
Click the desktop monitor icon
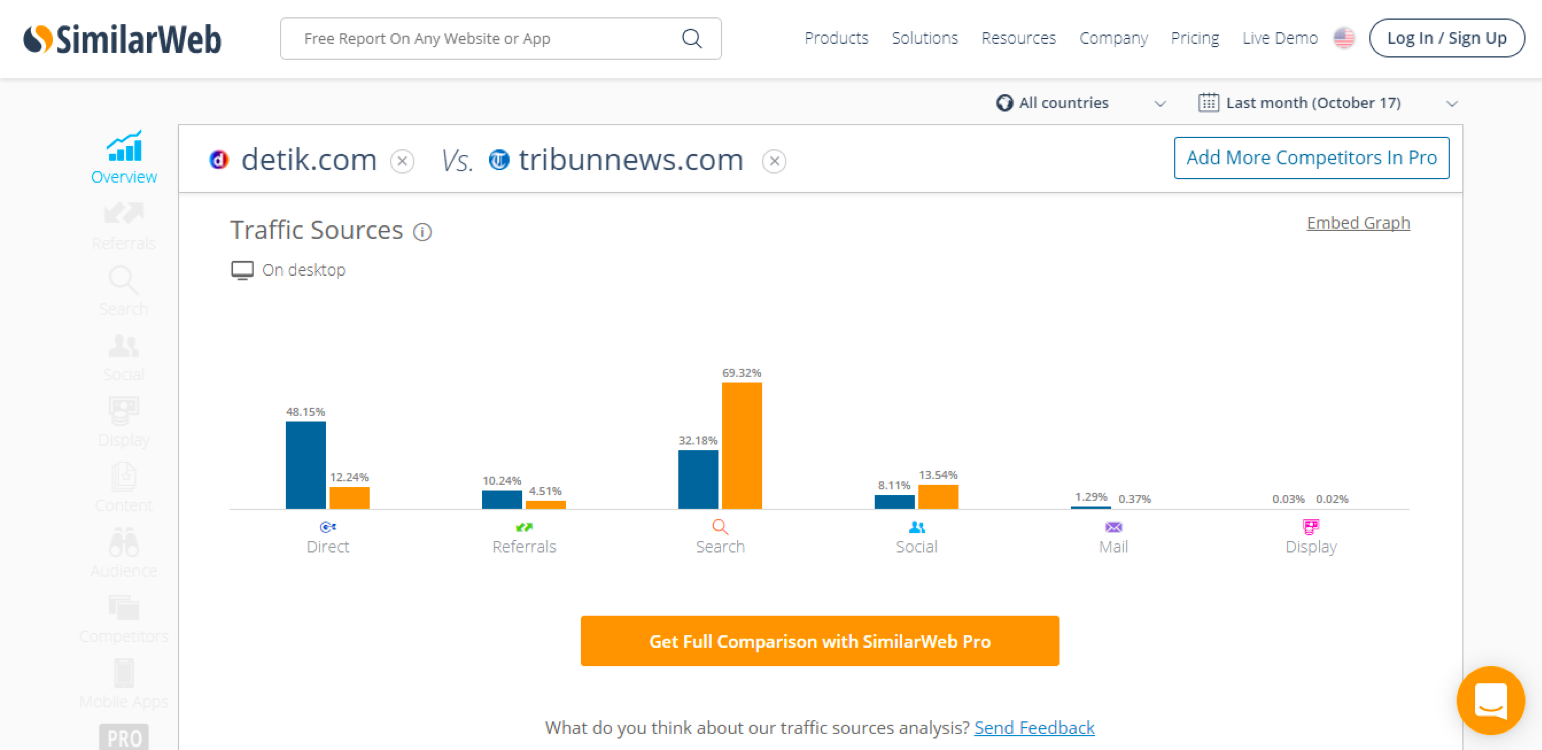tap(242, 270)
